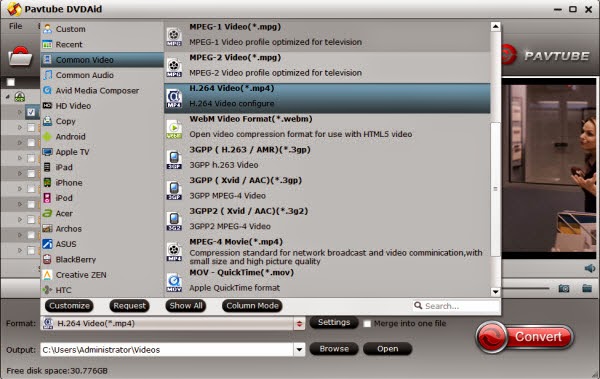Choose 3GPP ( Xvid / AAC)(*.3gp) format

327,190
